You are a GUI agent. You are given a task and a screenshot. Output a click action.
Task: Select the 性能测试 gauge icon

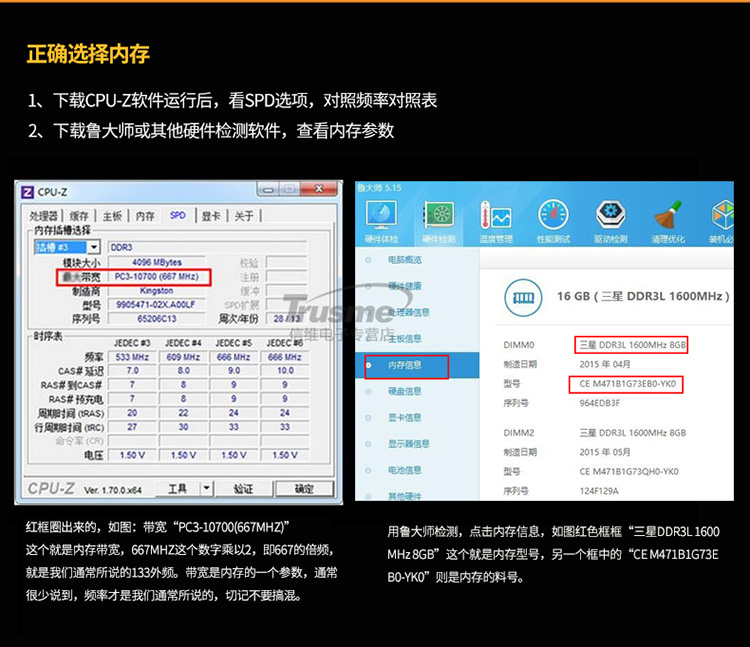point(553,215)
